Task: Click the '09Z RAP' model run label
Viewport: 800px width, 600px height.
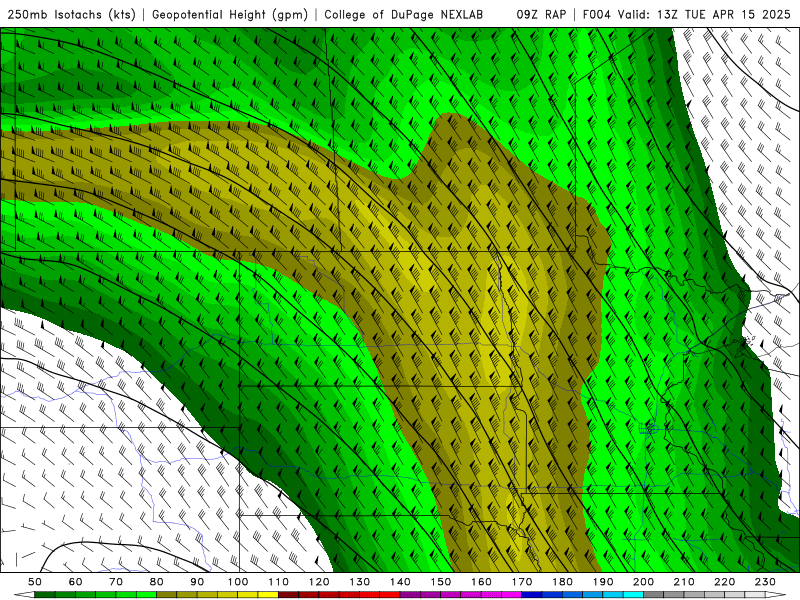Action: tap(541, 15)
